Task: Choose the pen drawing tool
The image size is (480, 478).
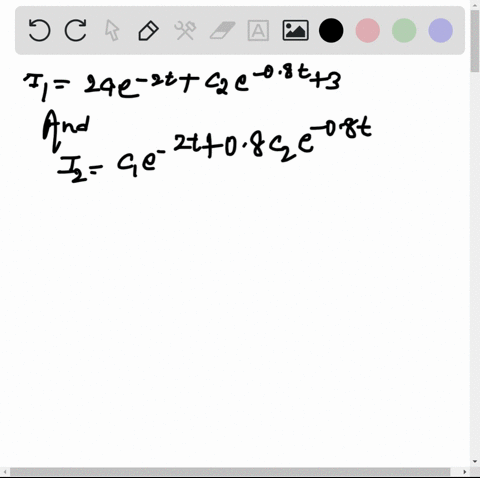Action: (x=148, y=31)
